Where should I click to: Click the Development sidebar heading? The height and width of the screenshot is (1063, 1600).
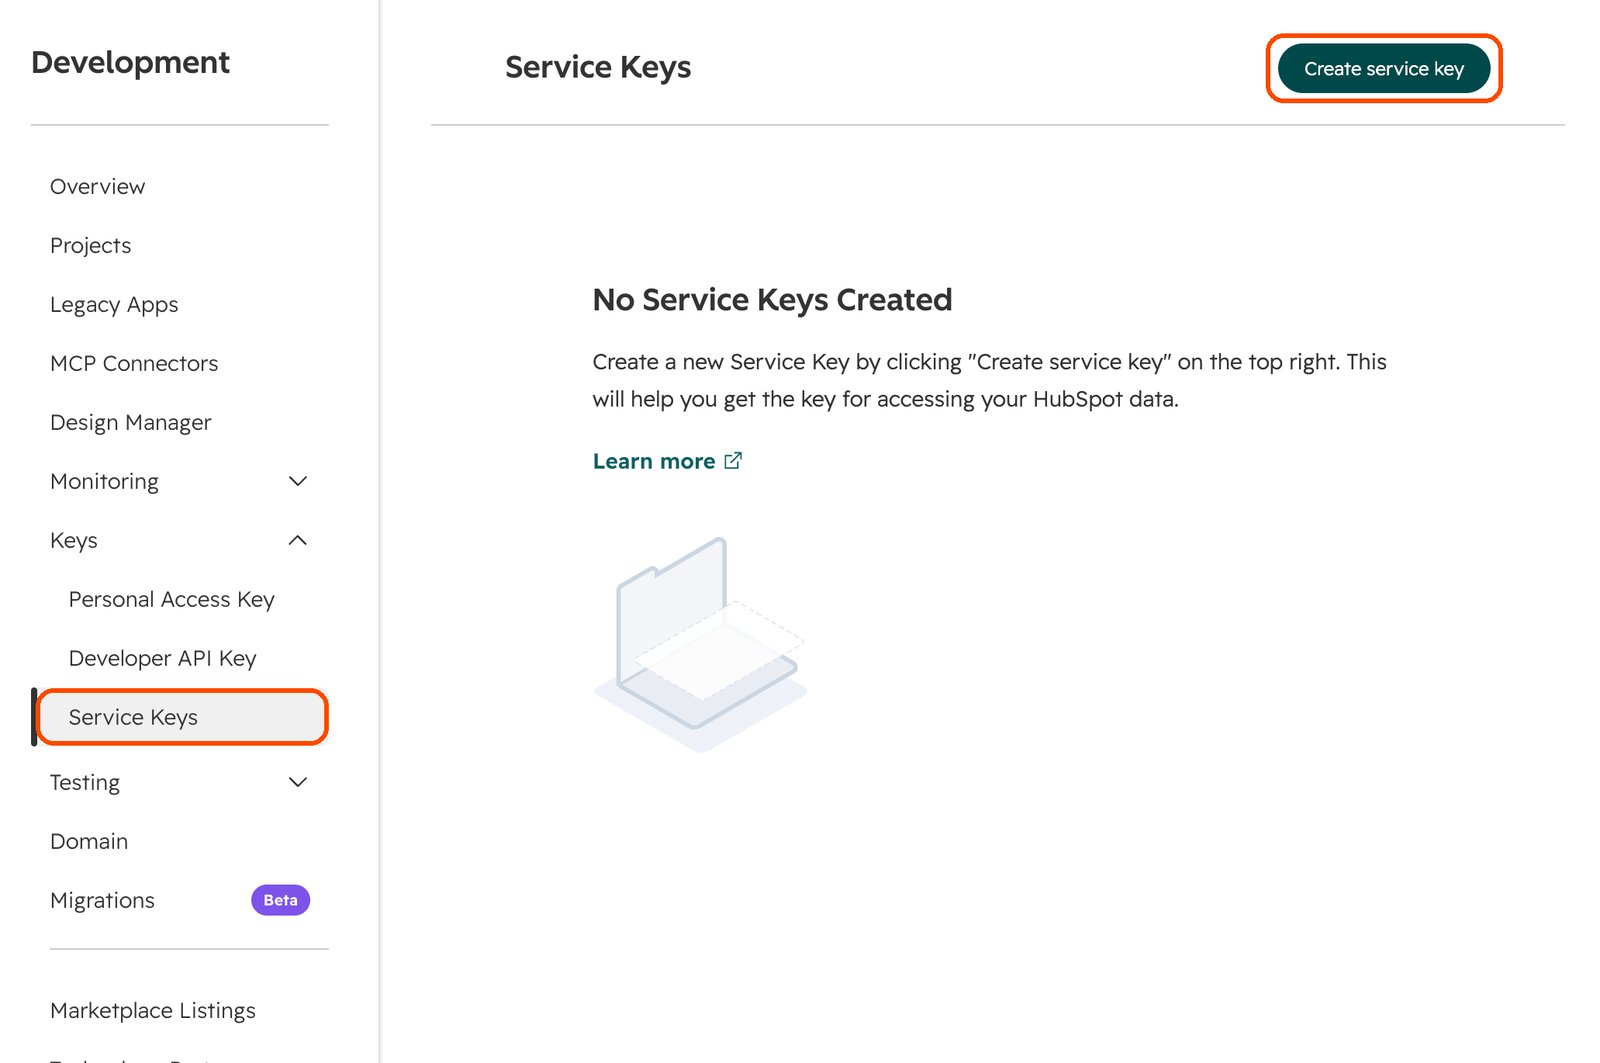coord(131,62)
